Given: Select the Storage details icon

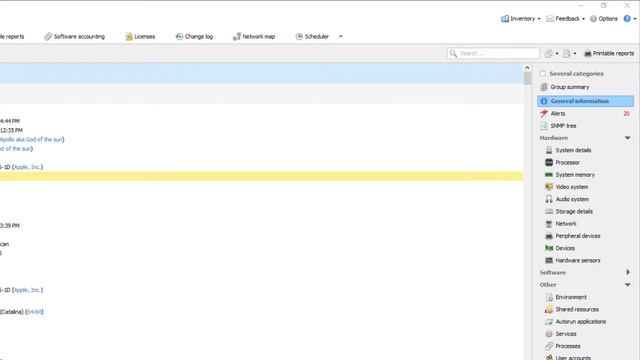Looking at the screenshot, I should 549,211.
